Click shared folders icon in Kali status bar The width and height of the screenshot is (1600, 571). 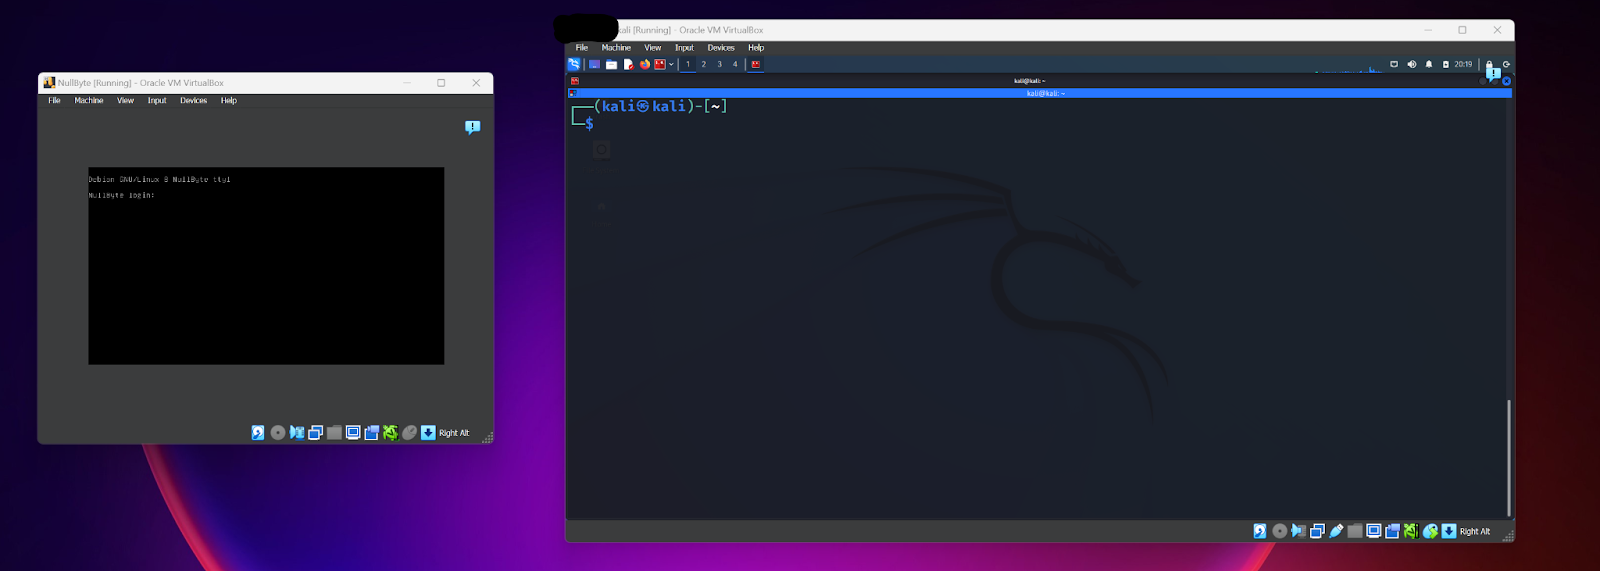[1355, 531]
